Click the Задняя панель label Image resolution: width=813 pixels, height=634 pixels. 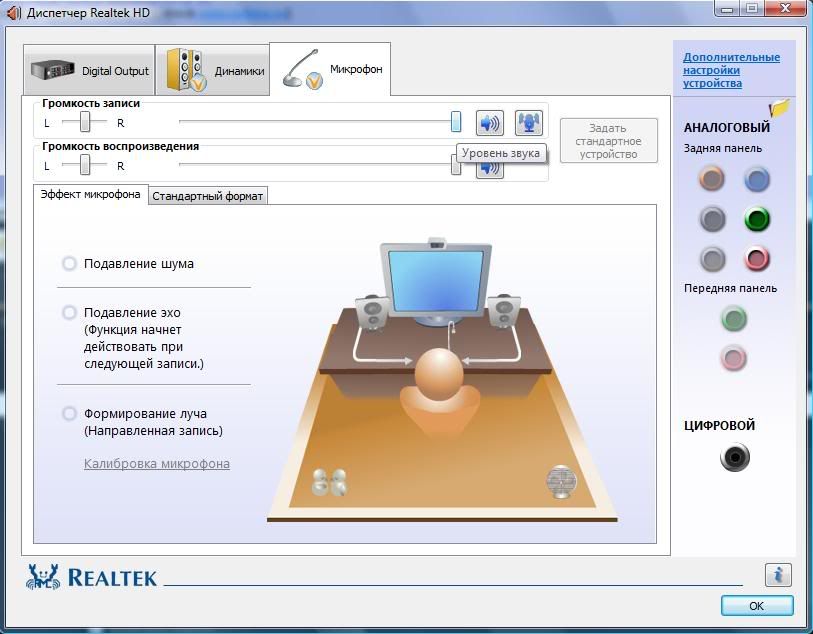coord(723,148)
